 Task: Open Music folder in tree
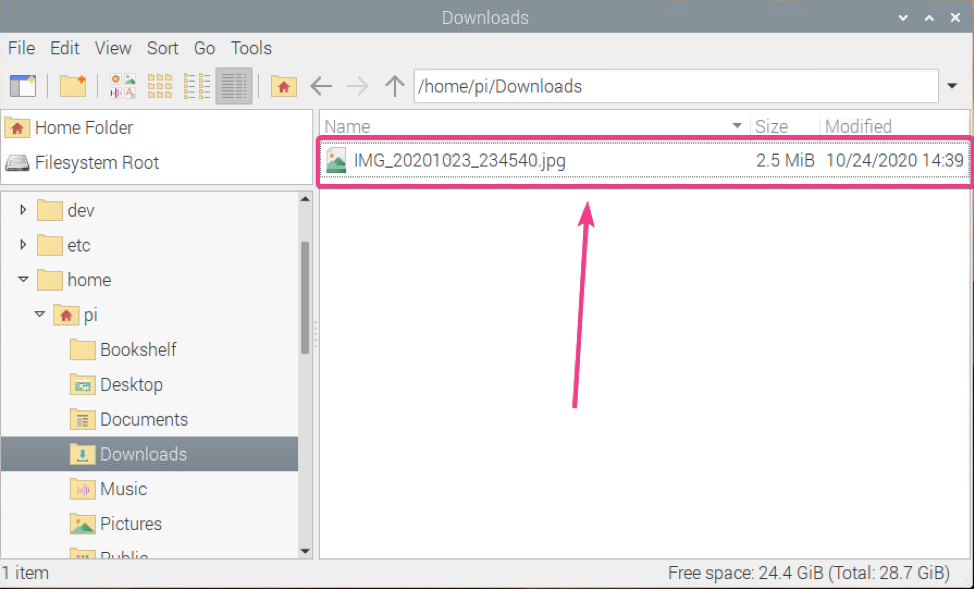point(108,488)
